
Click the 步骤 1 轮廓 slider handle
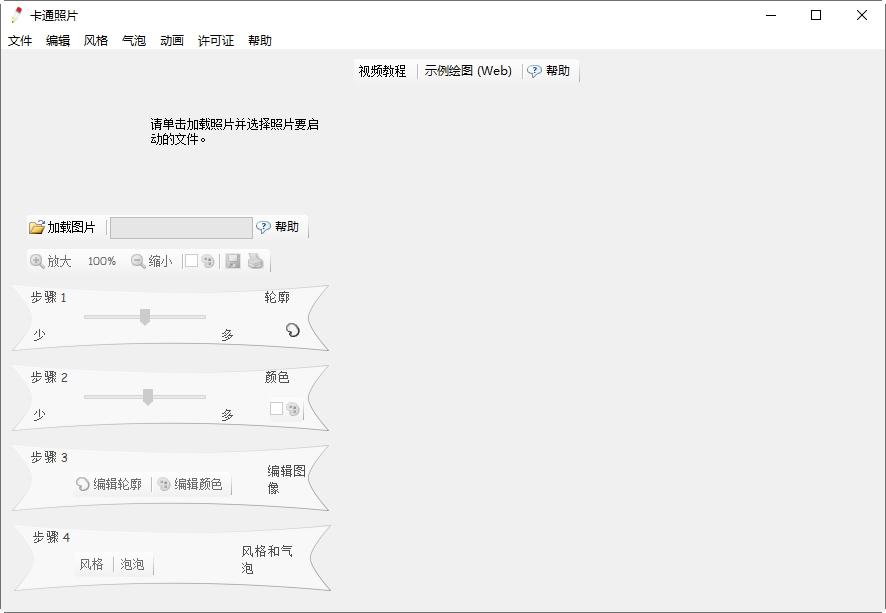[145, 317]
